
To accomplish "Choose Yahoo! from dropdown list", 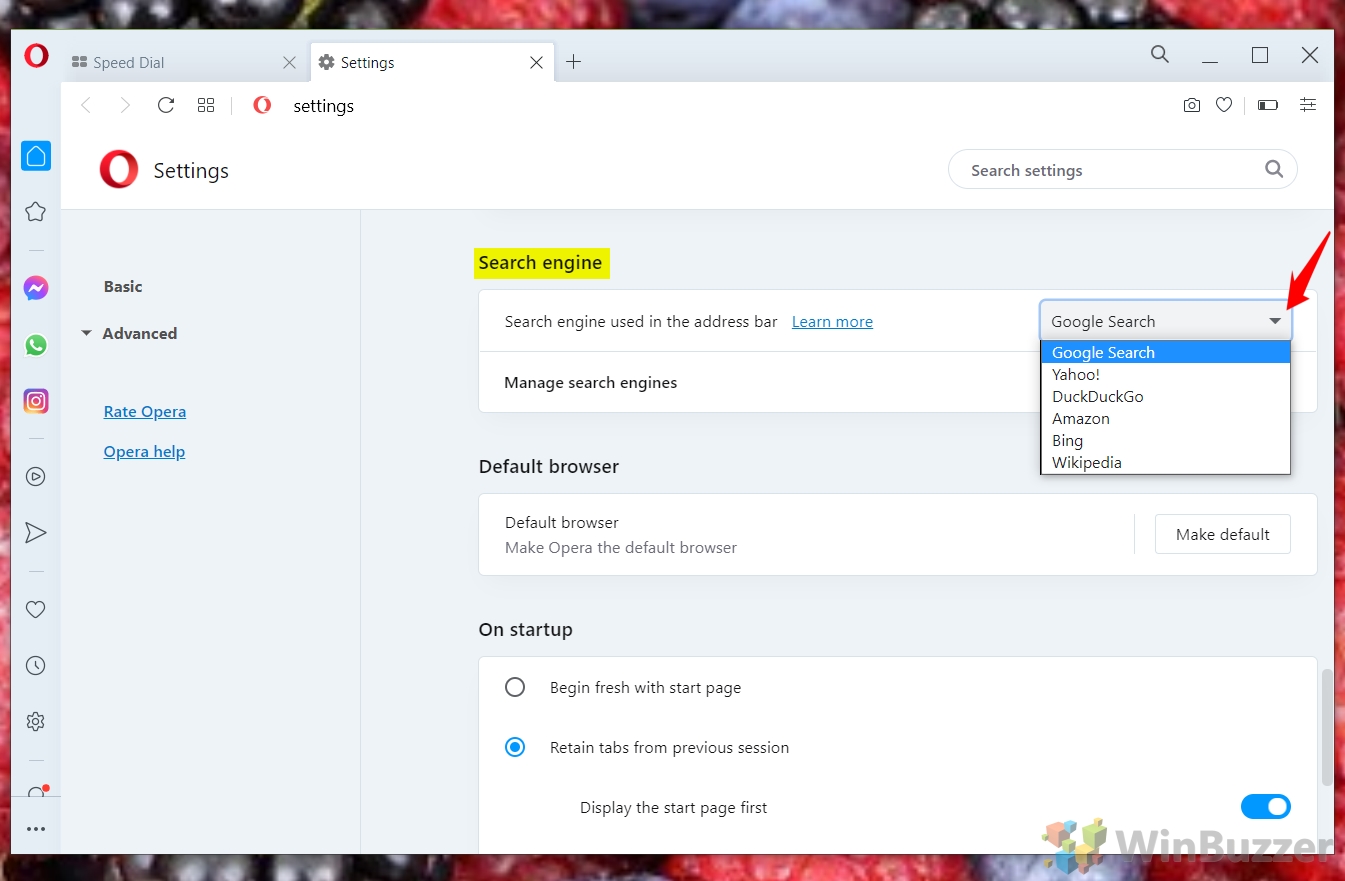I will pos(1166,374).
